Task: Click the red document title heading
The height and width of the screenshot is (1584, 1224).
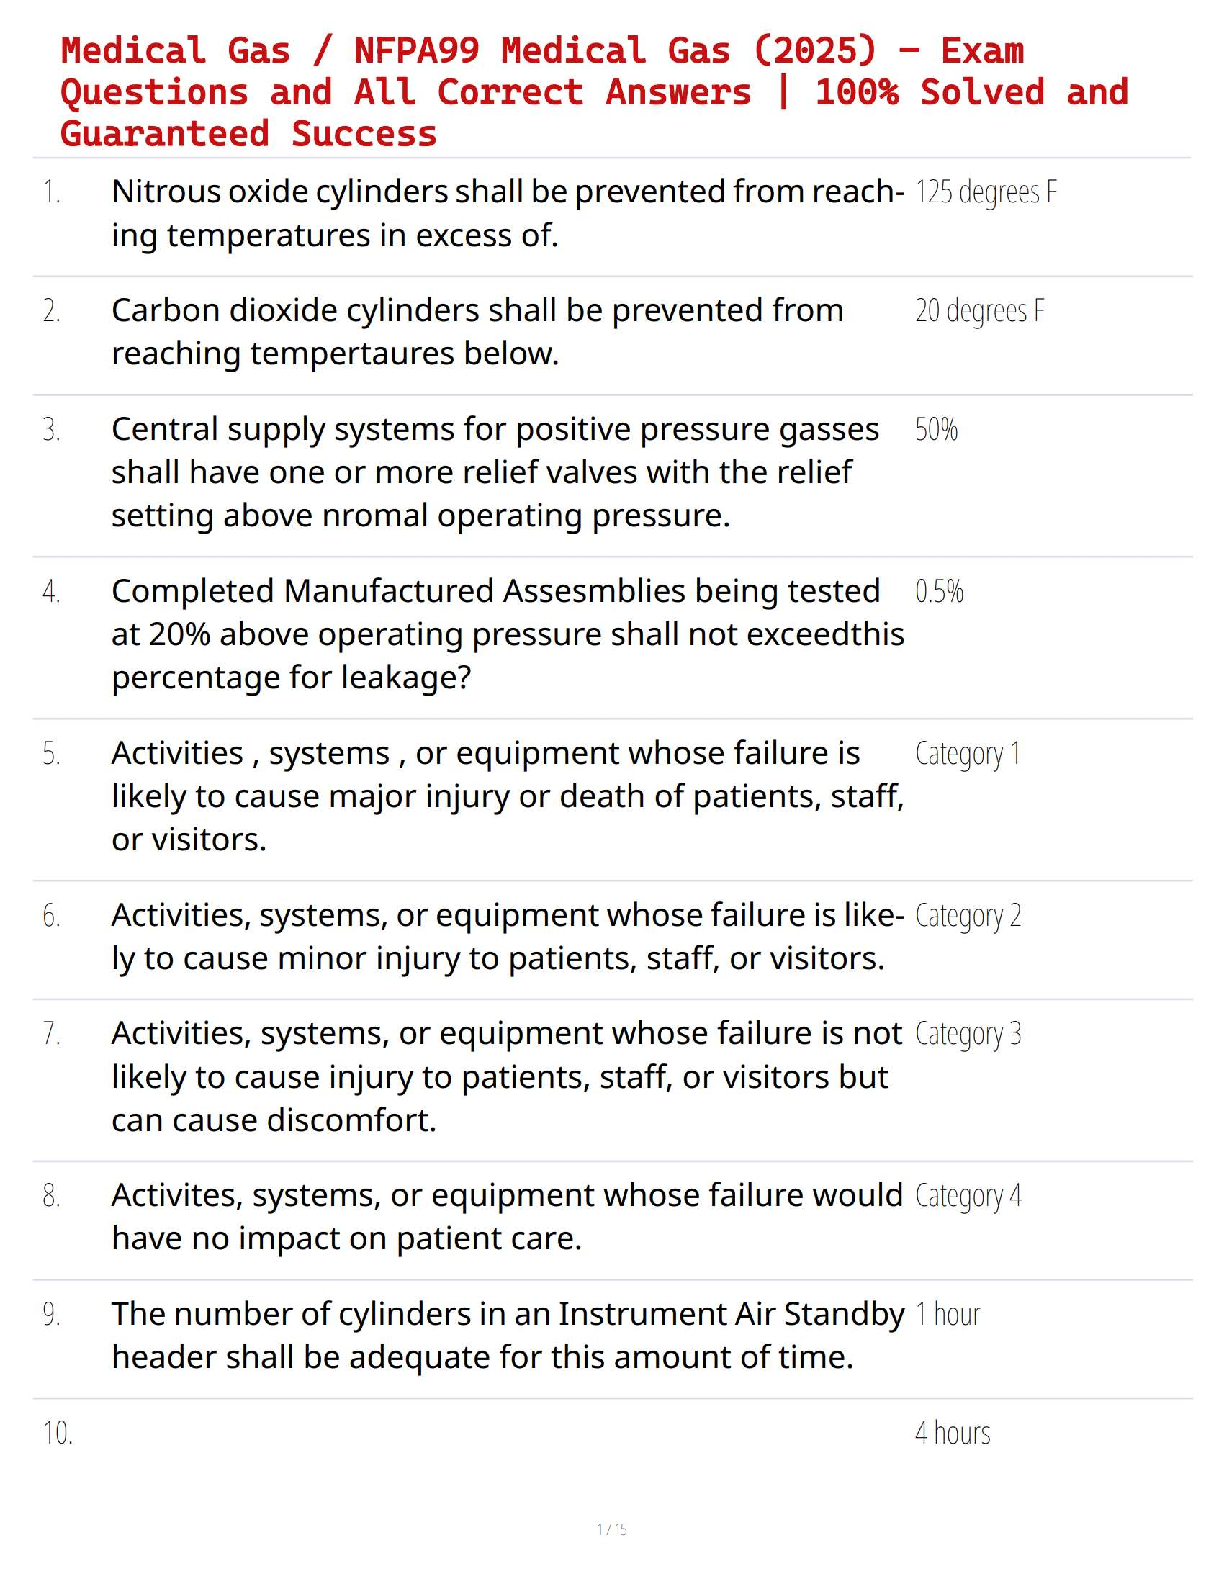Action: [594, 92]
